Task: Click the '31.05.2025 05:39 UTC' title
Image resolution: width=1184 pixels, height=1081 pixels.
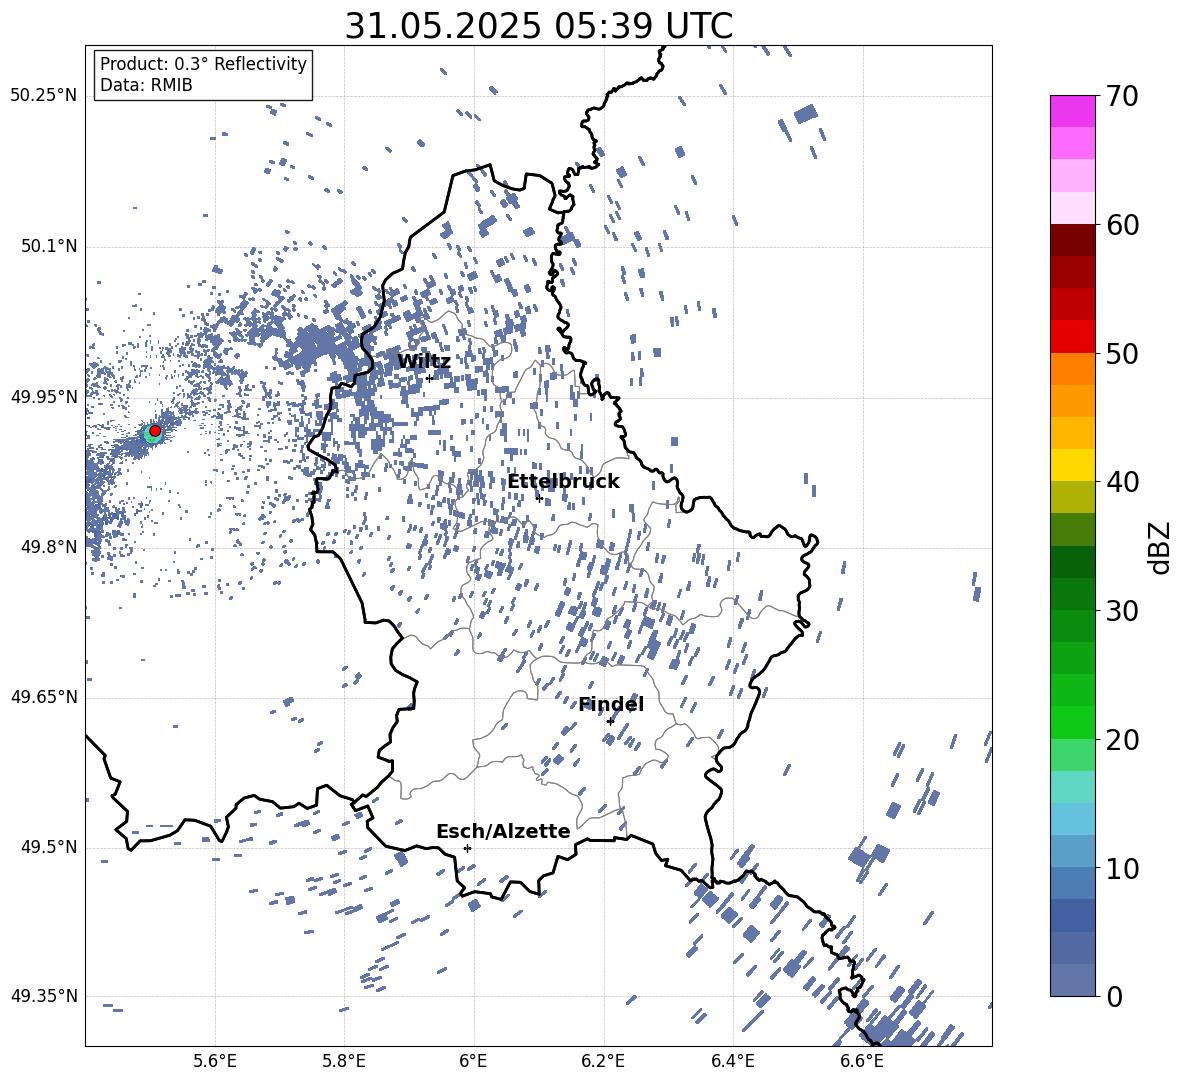Action: (x=538, y=26)
